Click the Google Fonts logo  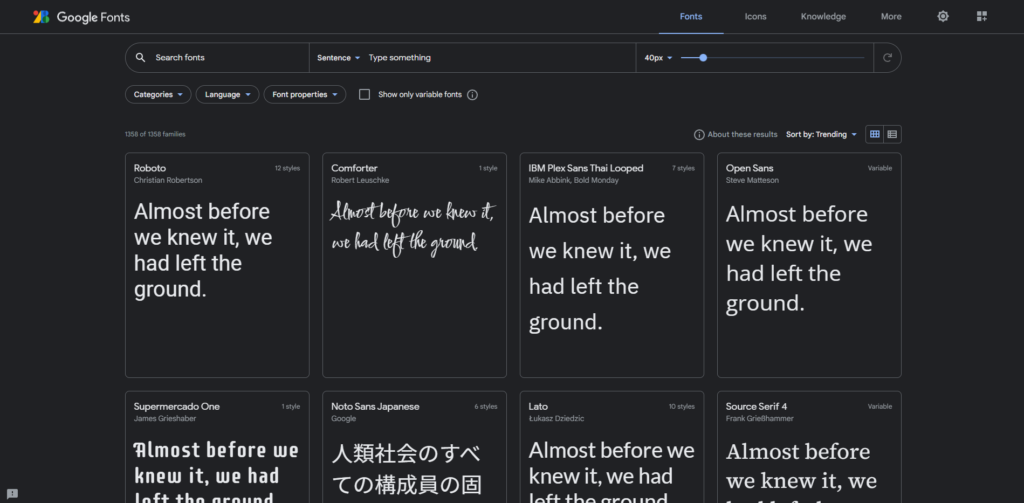[x=81, y=17]
